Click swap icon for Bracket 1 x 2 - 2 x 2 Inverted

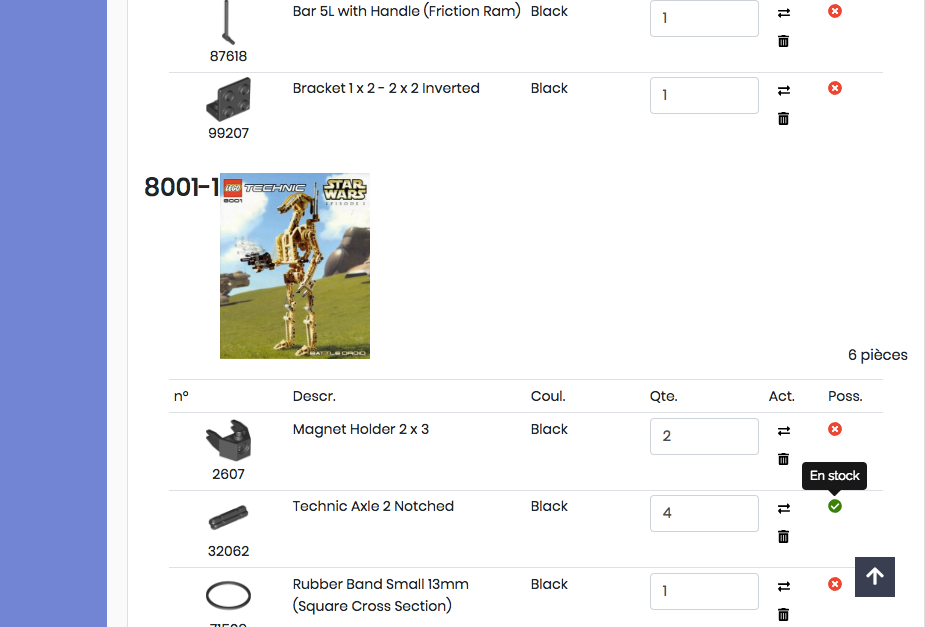coord(783,90)
